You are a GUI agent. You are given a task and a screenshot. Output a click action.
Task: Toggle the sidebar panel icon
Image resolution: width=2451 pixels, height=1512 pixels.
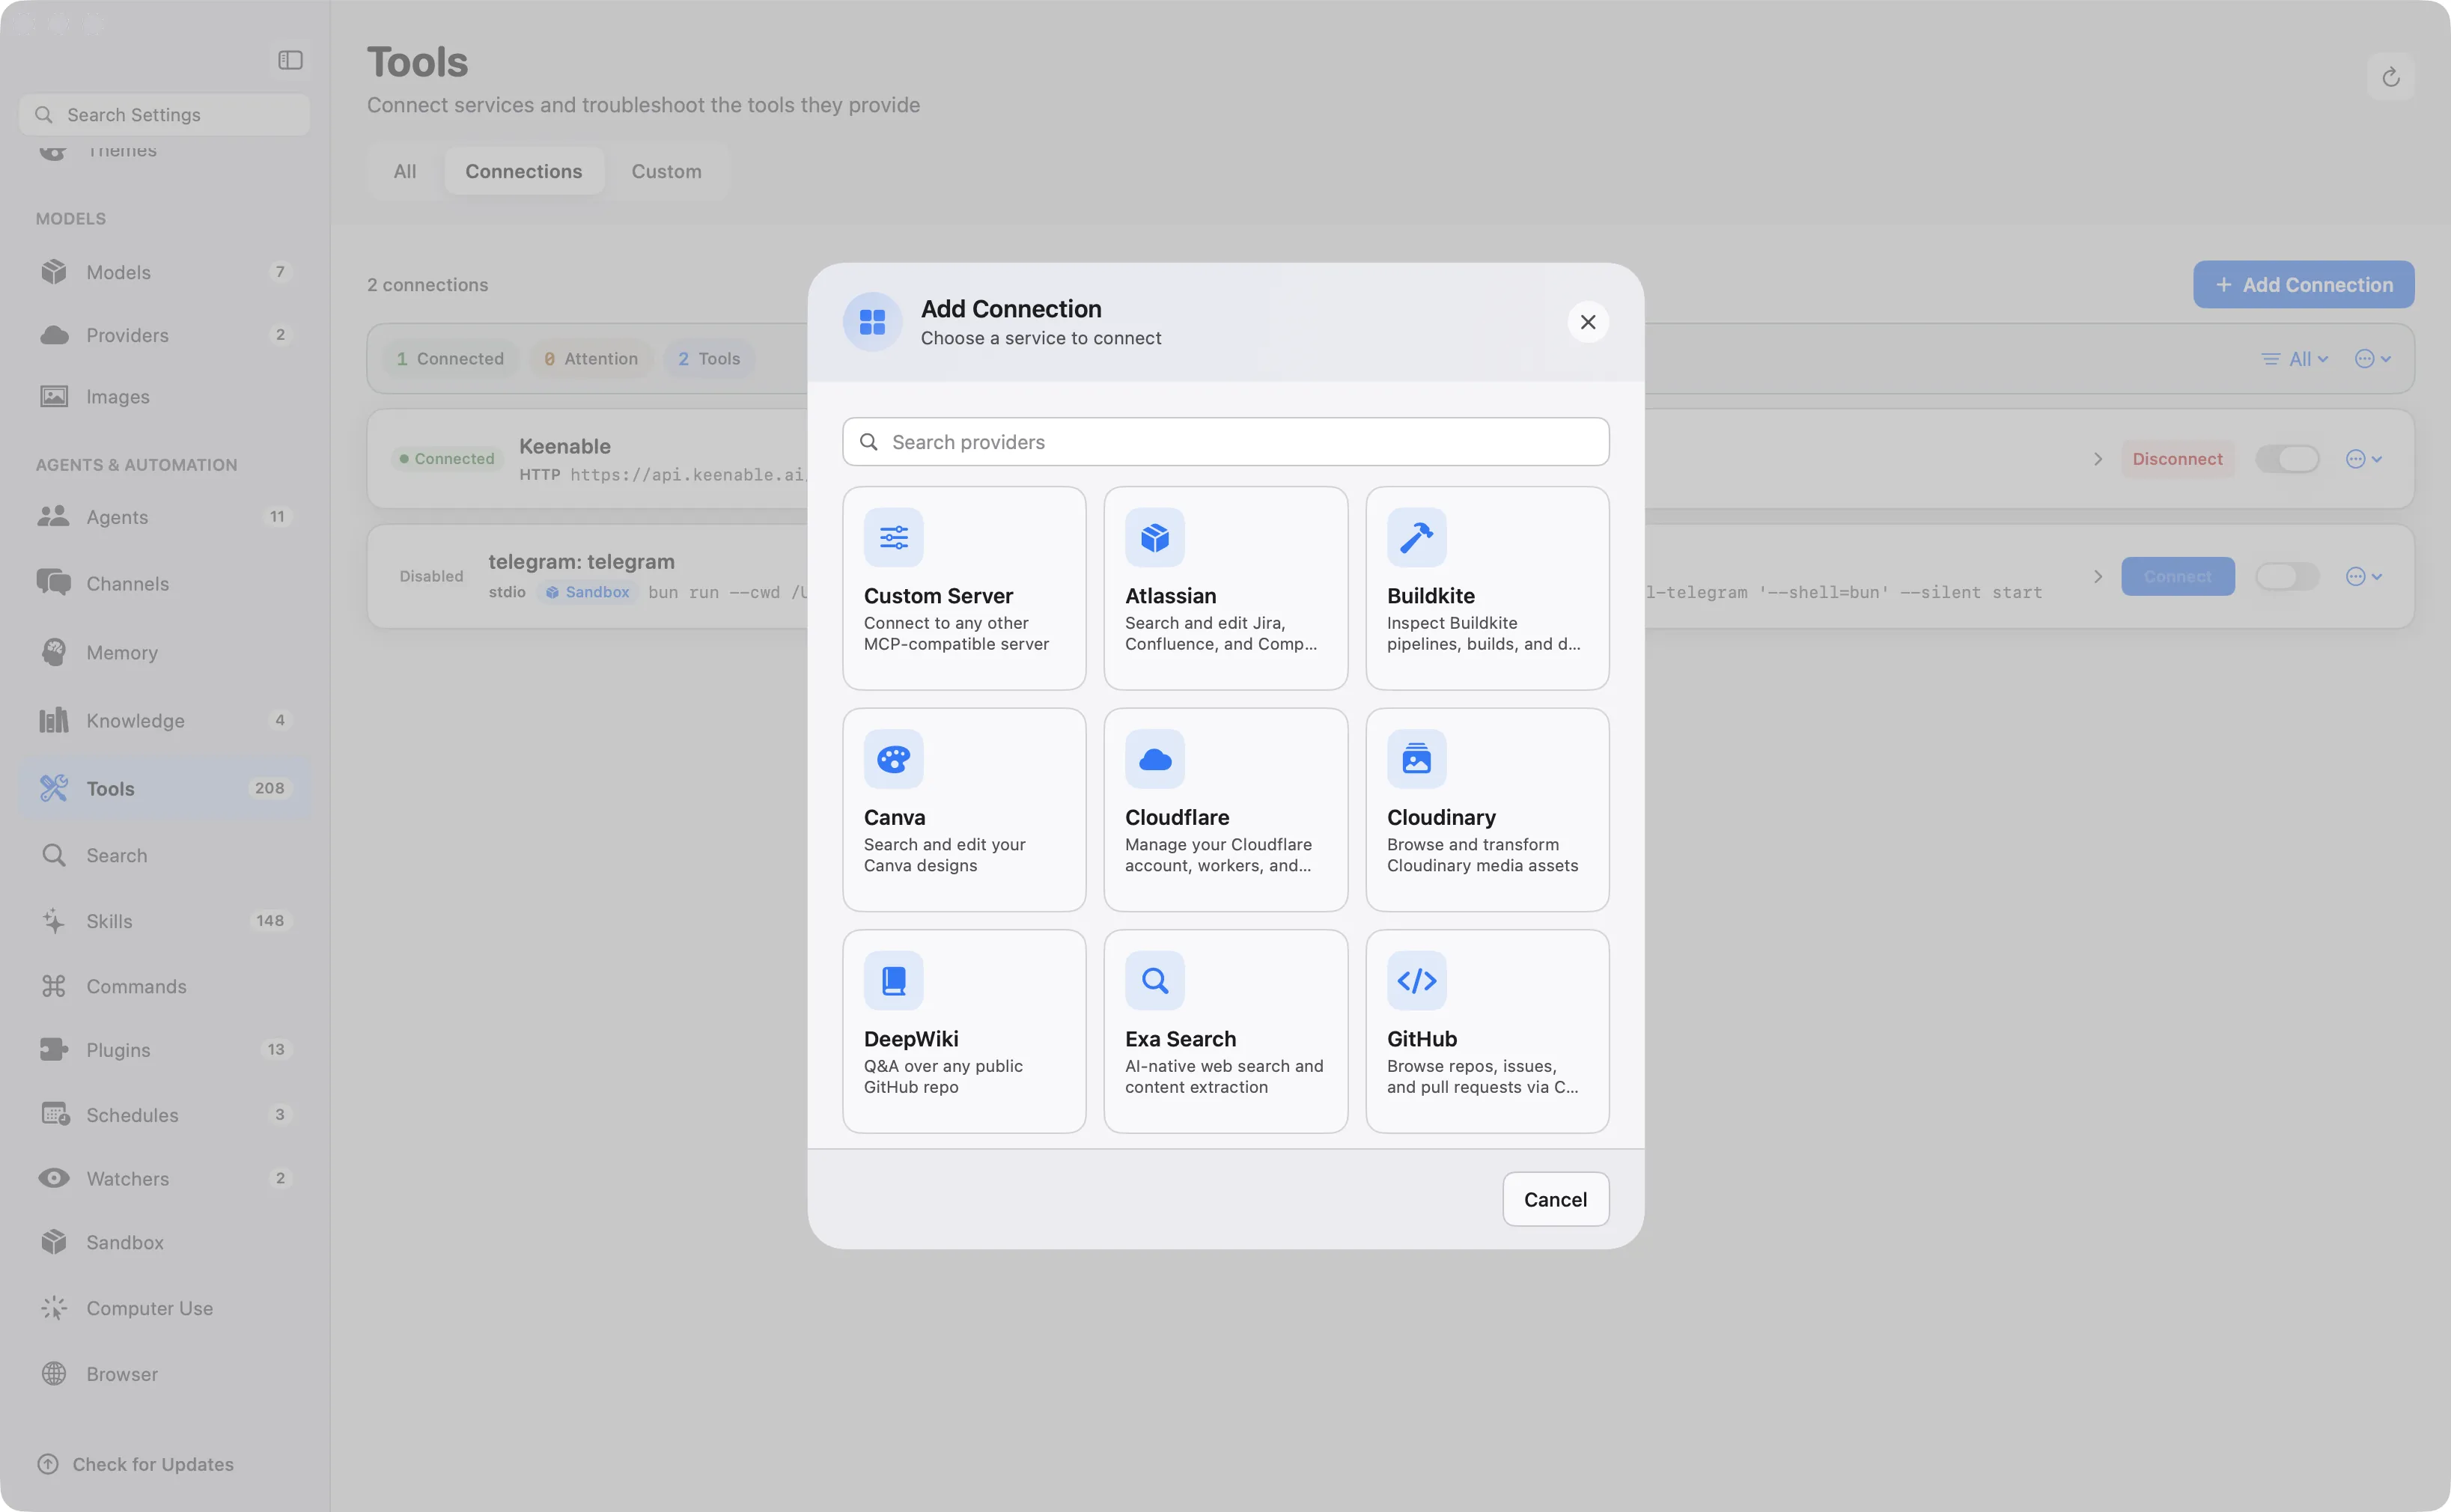[290, 60]
